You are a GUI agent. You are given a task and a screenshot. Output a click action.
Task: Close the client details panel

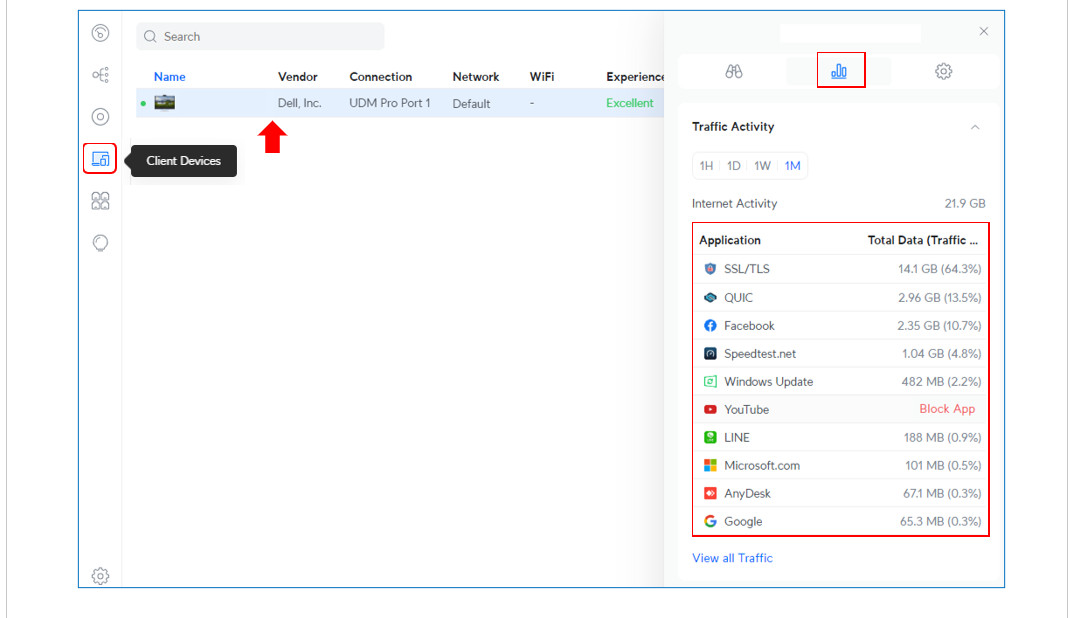click(983, 32)
